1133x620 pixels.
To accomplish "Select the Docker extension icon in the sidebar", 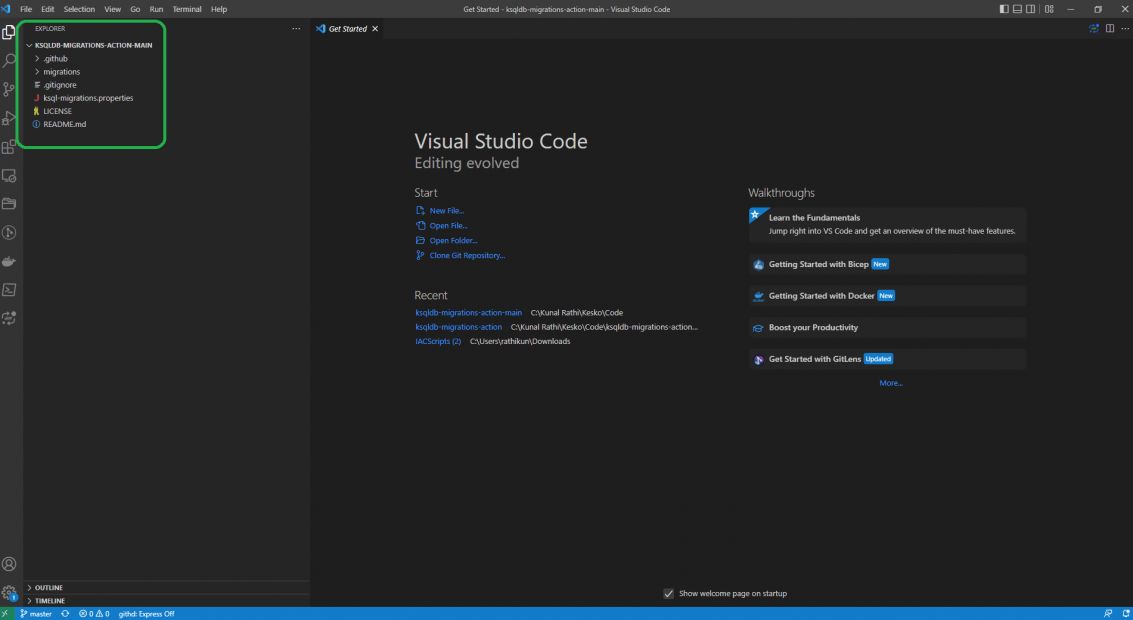I will tap(10, 261).
